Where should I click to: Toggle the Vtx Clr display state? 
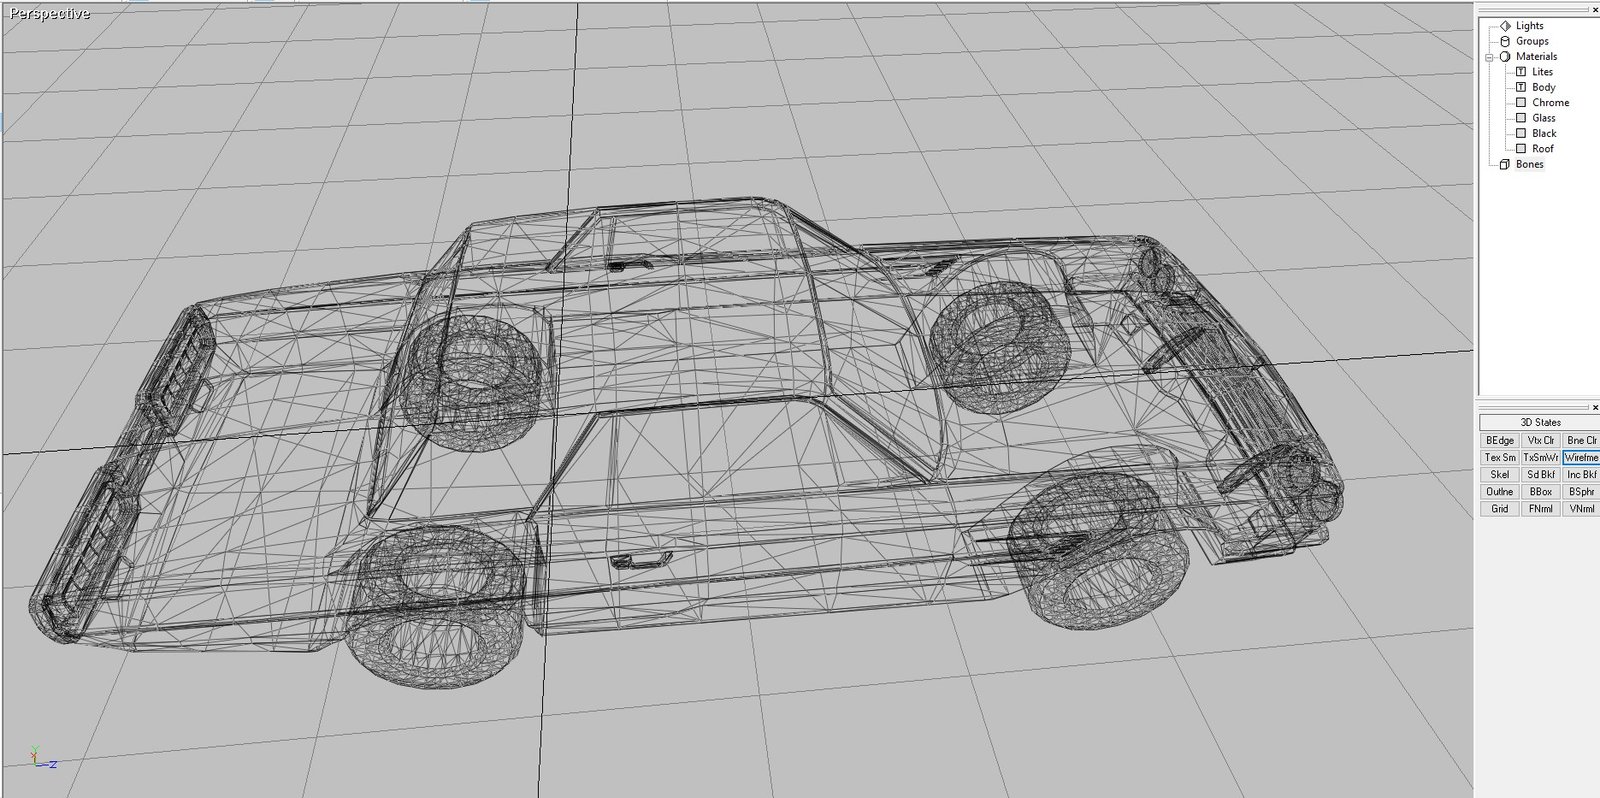click(1540, 440)
